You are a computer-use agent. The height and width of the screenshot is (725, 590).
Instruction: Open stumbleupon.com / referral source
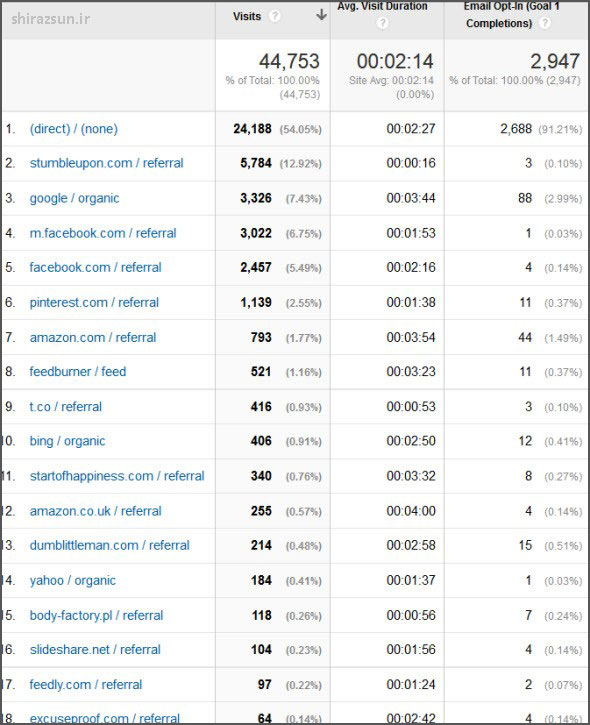click(x=106, y=163)
